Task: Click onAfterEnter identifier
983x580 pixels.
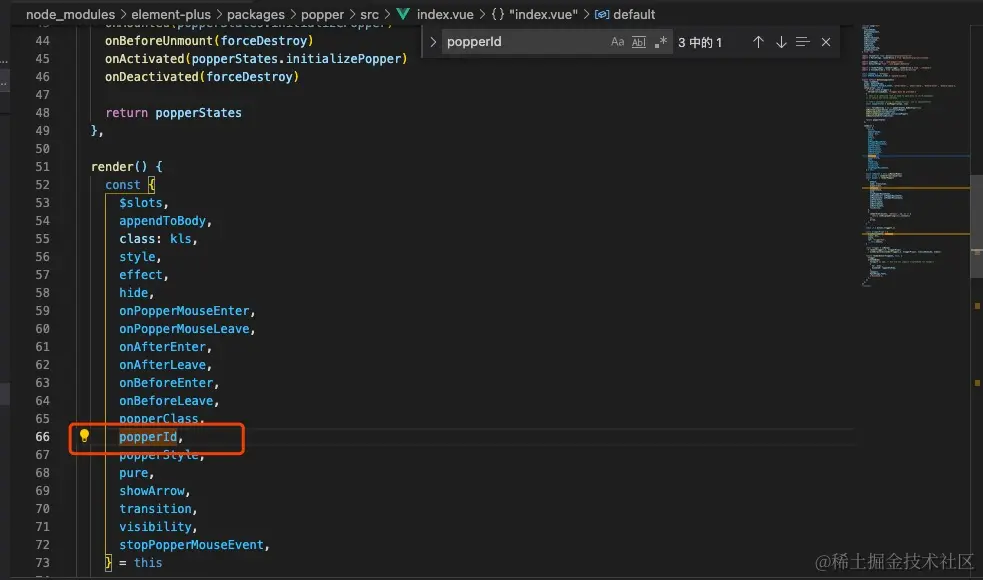Action: (162, 347)
